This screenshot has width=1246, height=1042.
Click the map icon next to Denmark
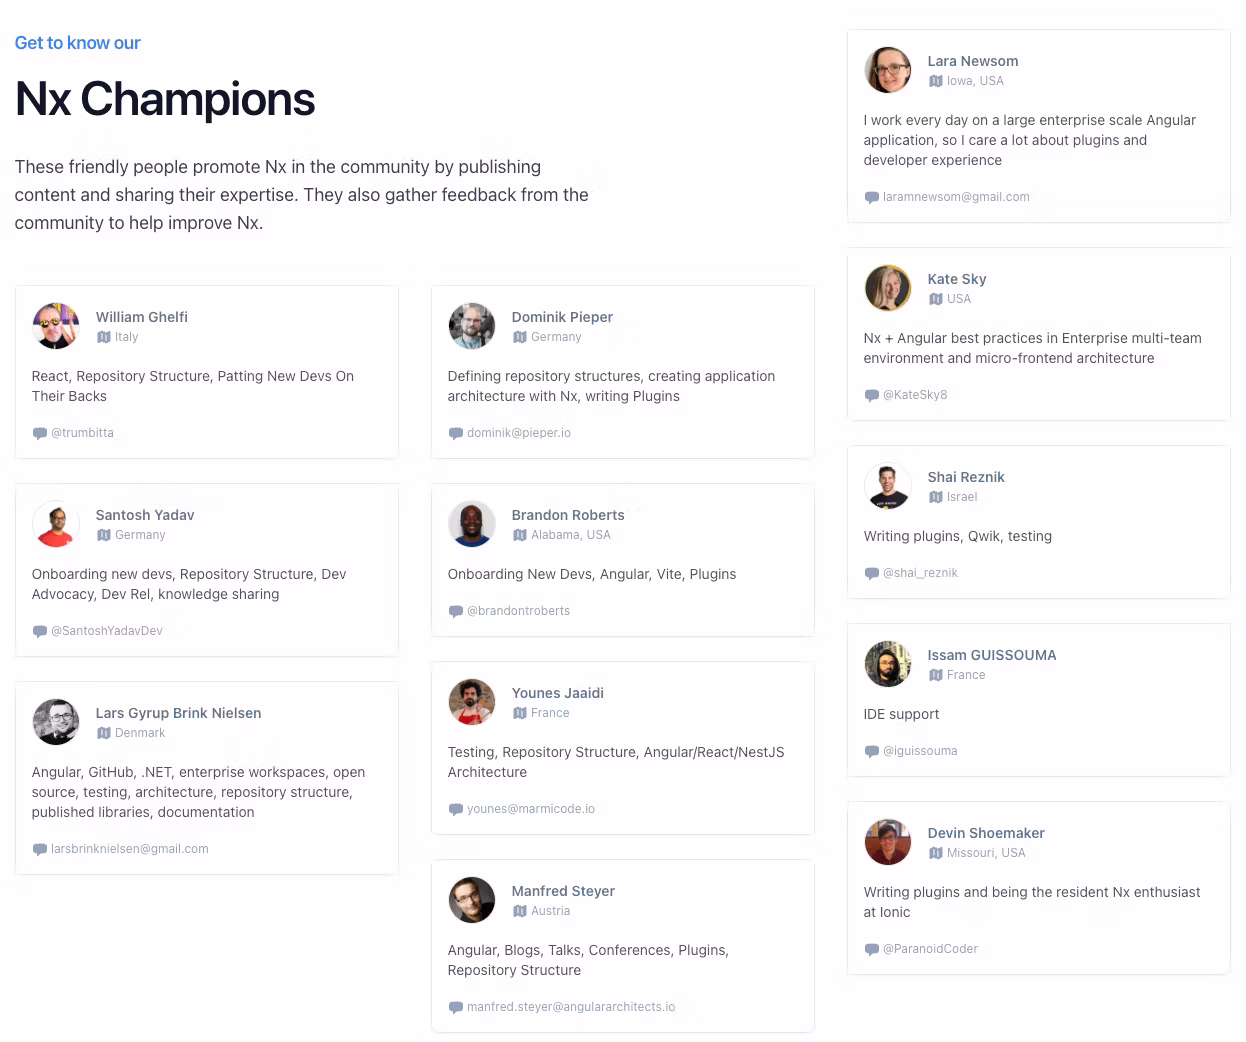click(x=103, y=733)
